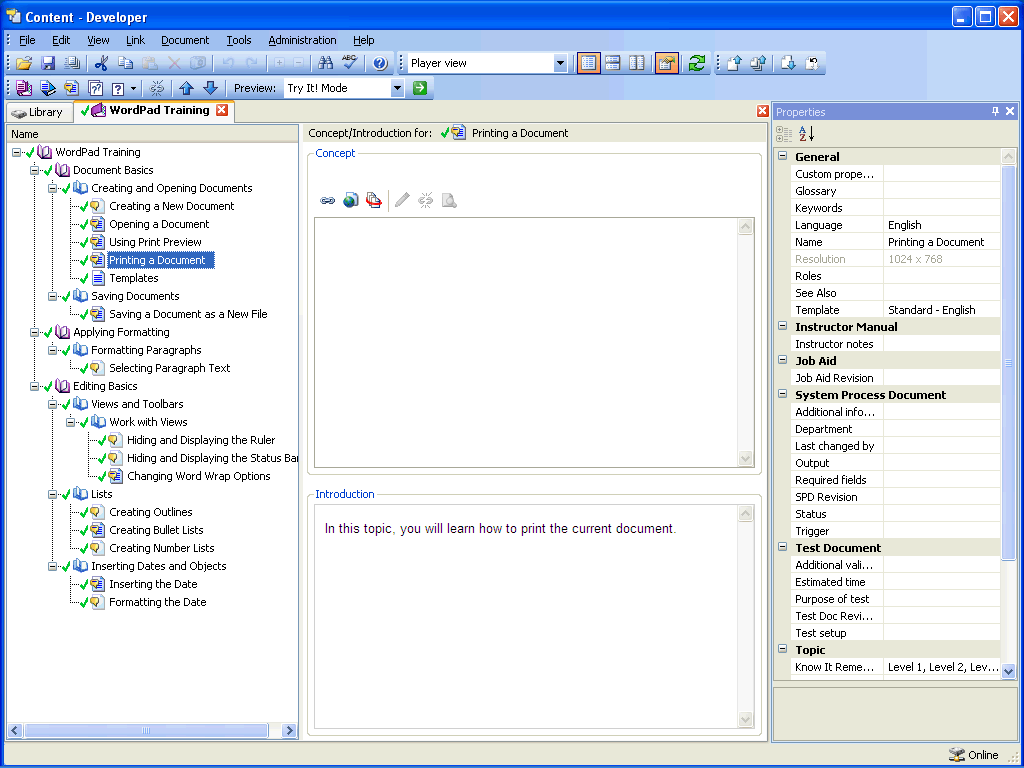Image resolution: width=1024 pixels, height=768 pixels.
Task: Open the Player view dropdown
Action: [x=560, y=63]
